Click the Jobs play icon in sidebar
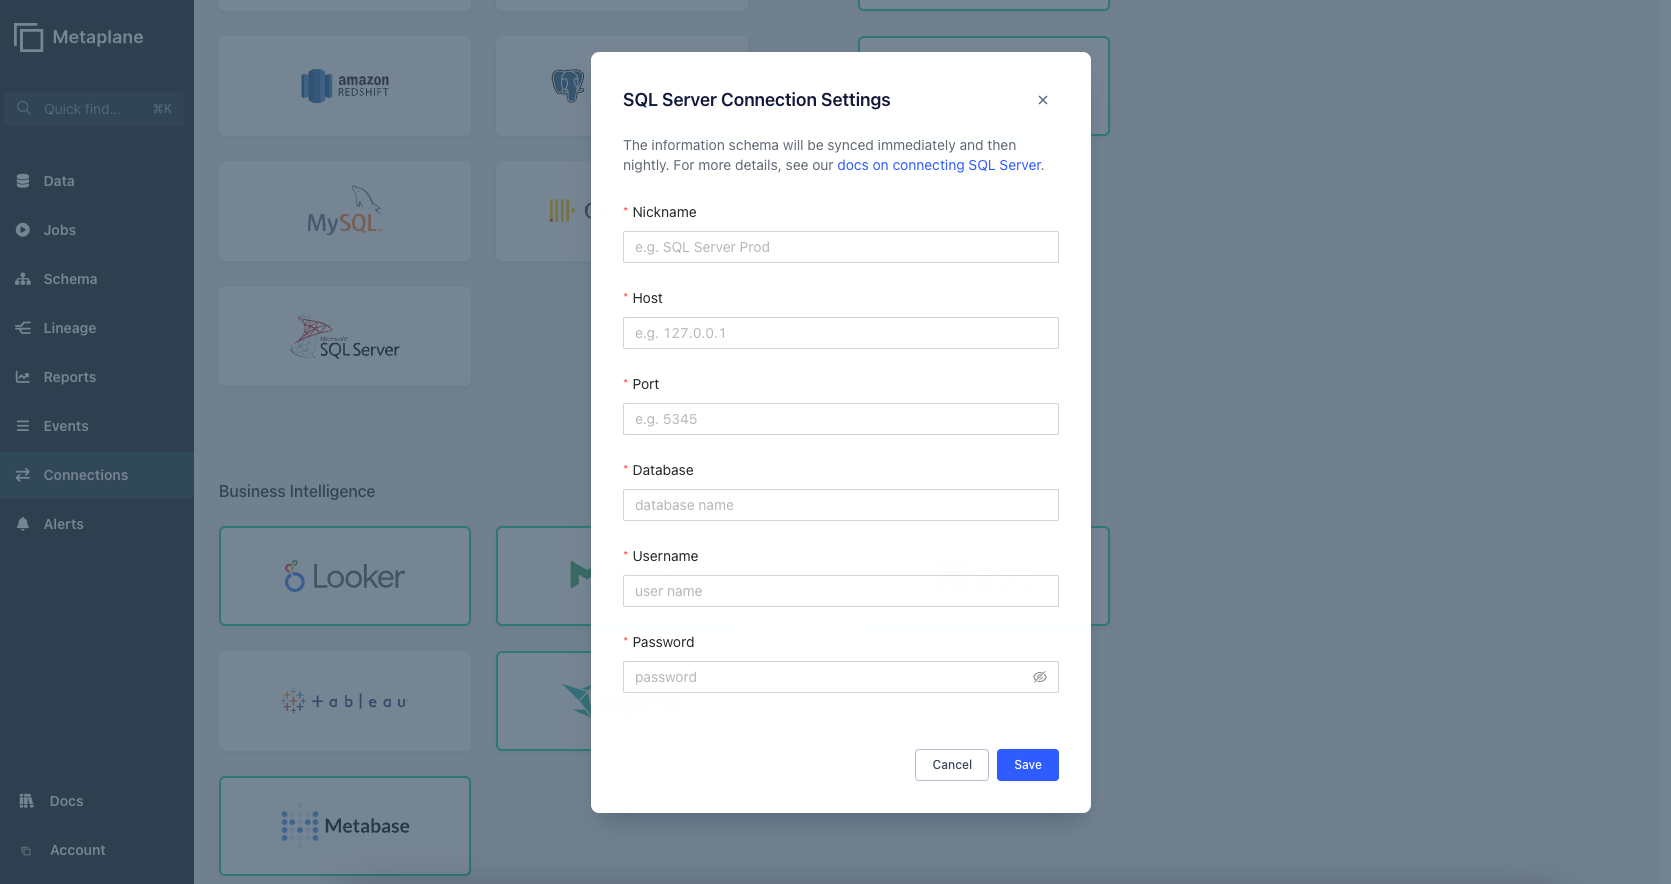The width and height of the screenshot is (1671, 884). pyautogui.click(x=23, y=230)
